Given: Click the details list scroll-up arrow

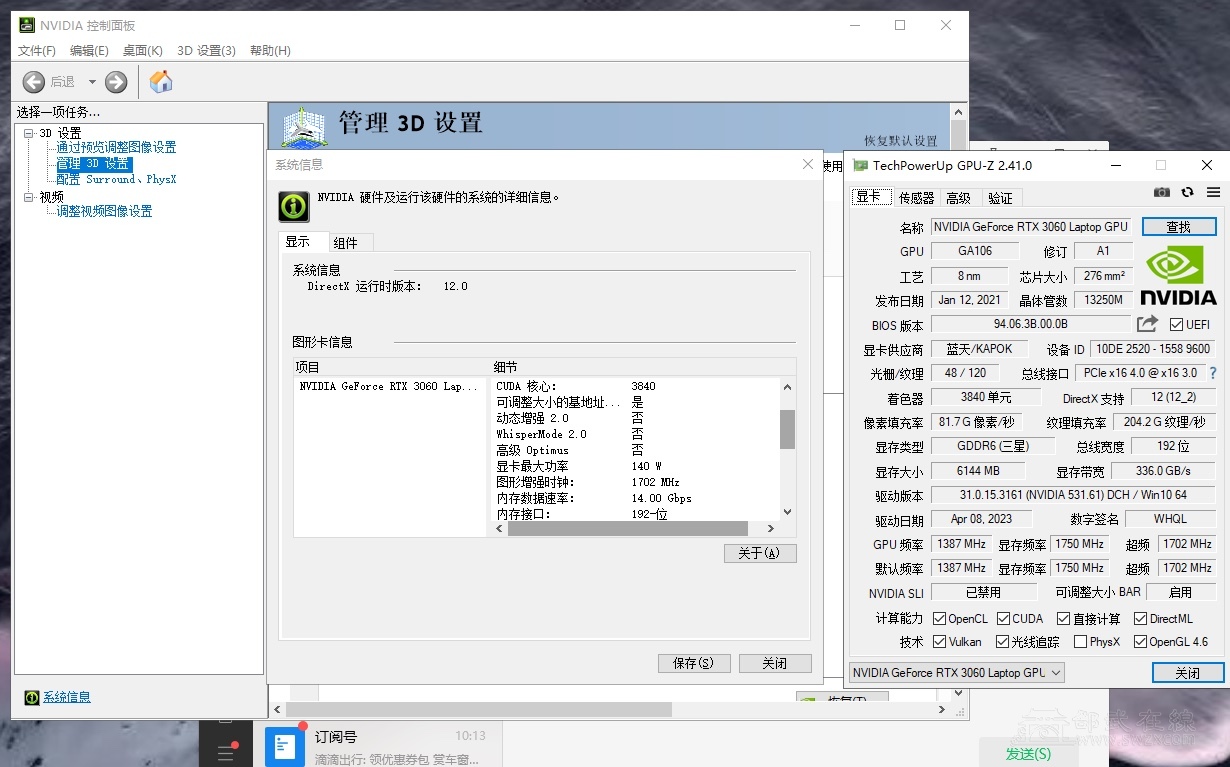Looking at the screenshot, I should click(787, 388).
